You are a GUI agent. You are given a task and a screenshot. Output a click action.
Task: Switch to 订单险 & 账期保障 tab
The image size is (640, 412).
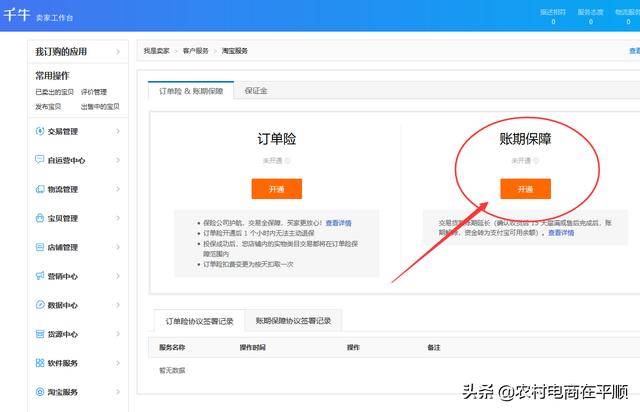191,91
